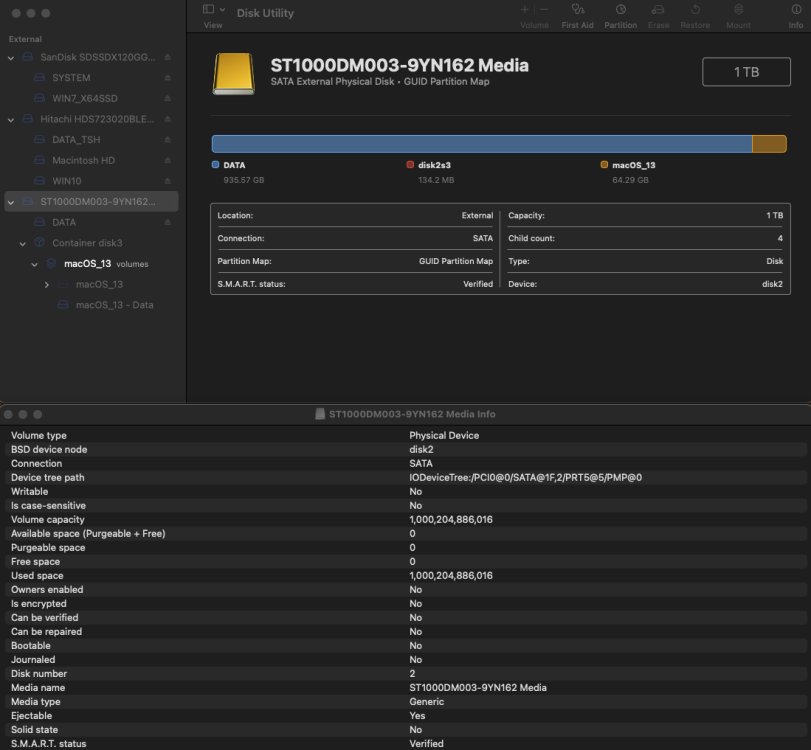Click the Mount toolbar icon
The image size is (811, 750).
(739, 9)
